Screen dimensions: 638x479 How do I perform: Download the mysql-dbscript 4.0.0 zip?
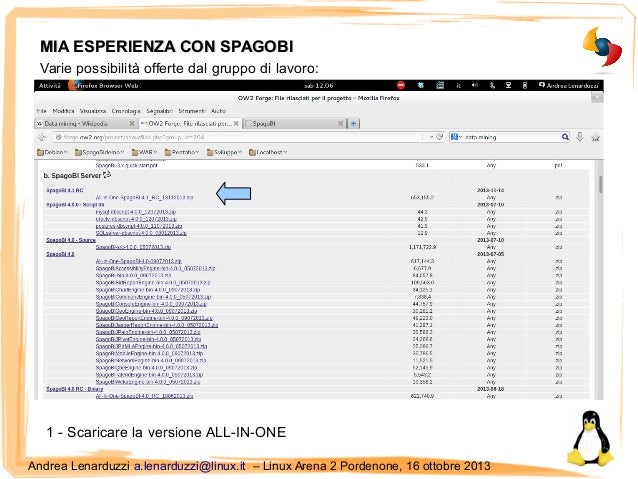(135, 212)
